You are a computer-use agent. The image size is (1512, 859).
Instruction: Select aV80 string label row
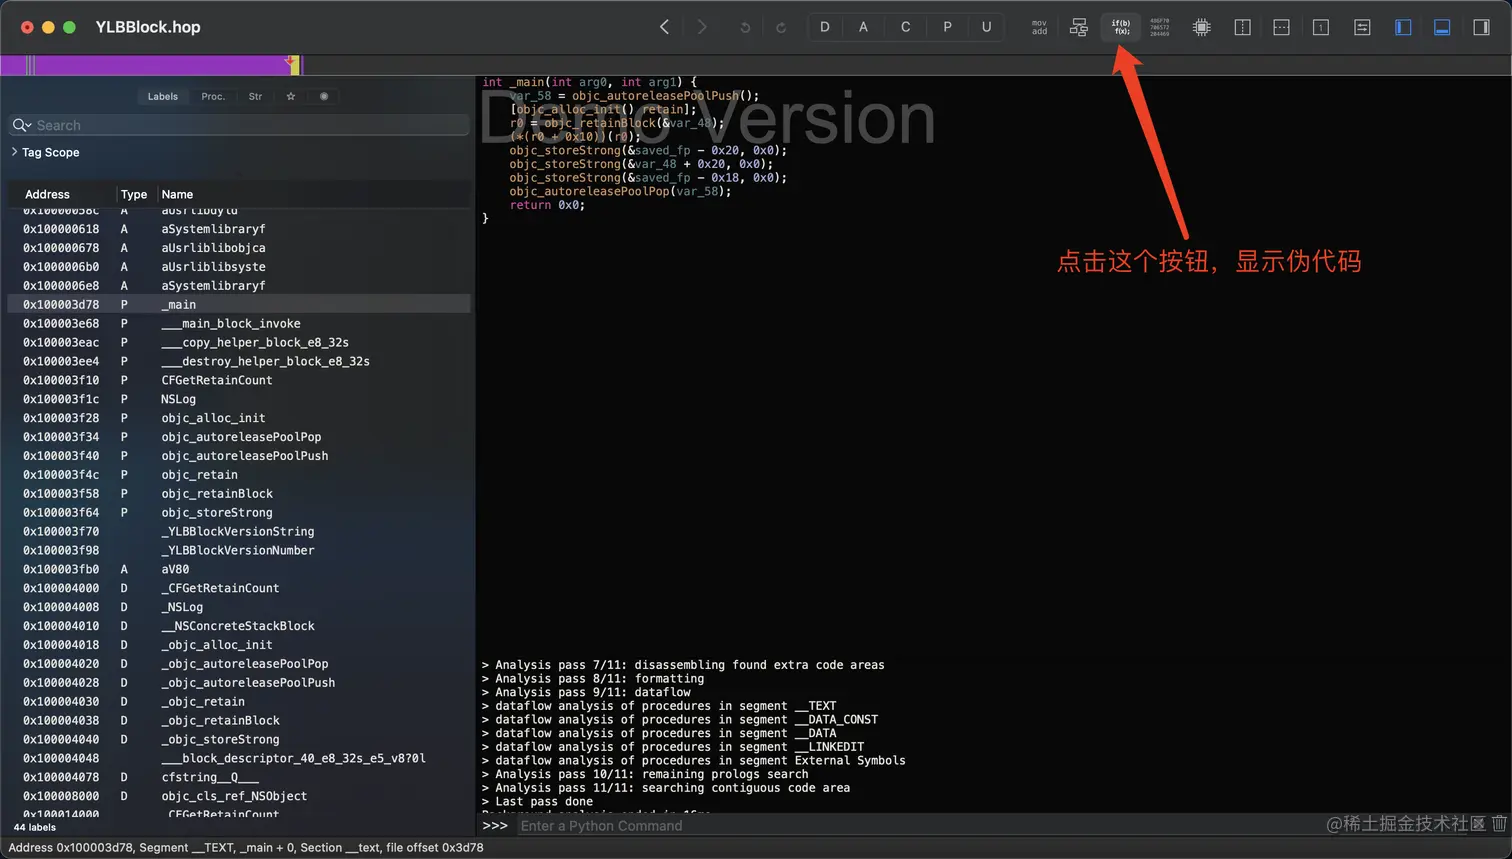238,570
